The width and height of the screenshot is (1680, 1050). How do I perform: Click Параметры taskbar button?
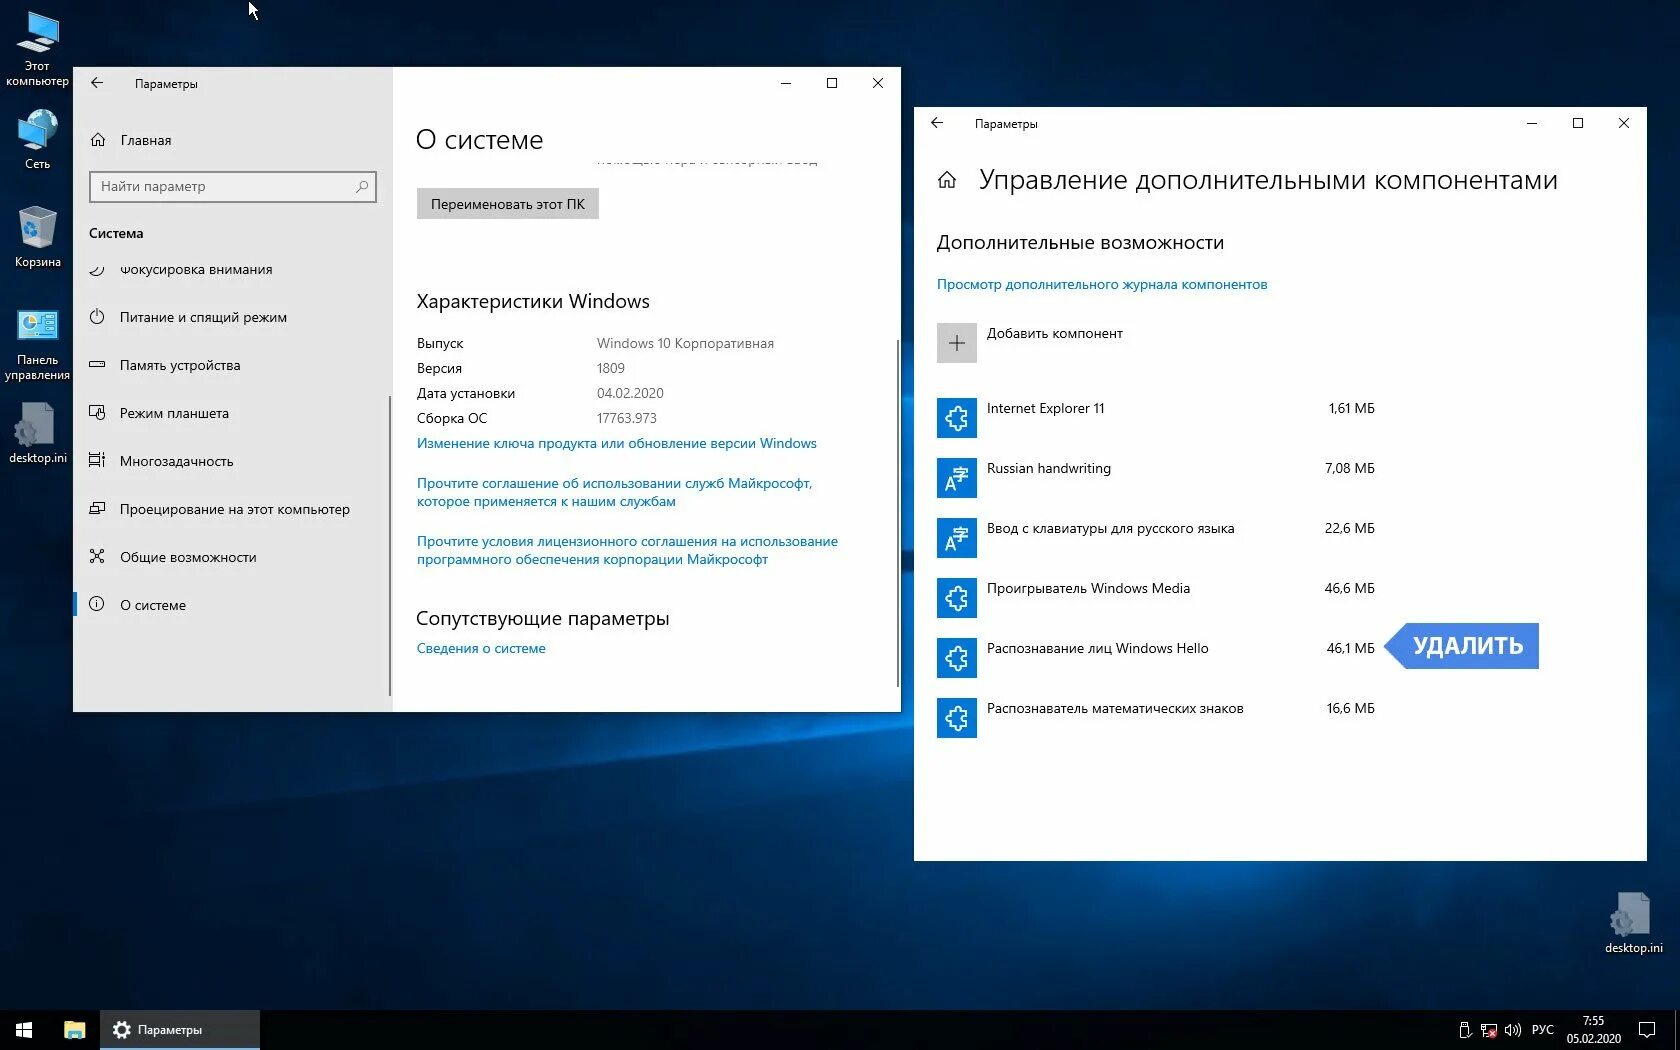click(180, 1030)
